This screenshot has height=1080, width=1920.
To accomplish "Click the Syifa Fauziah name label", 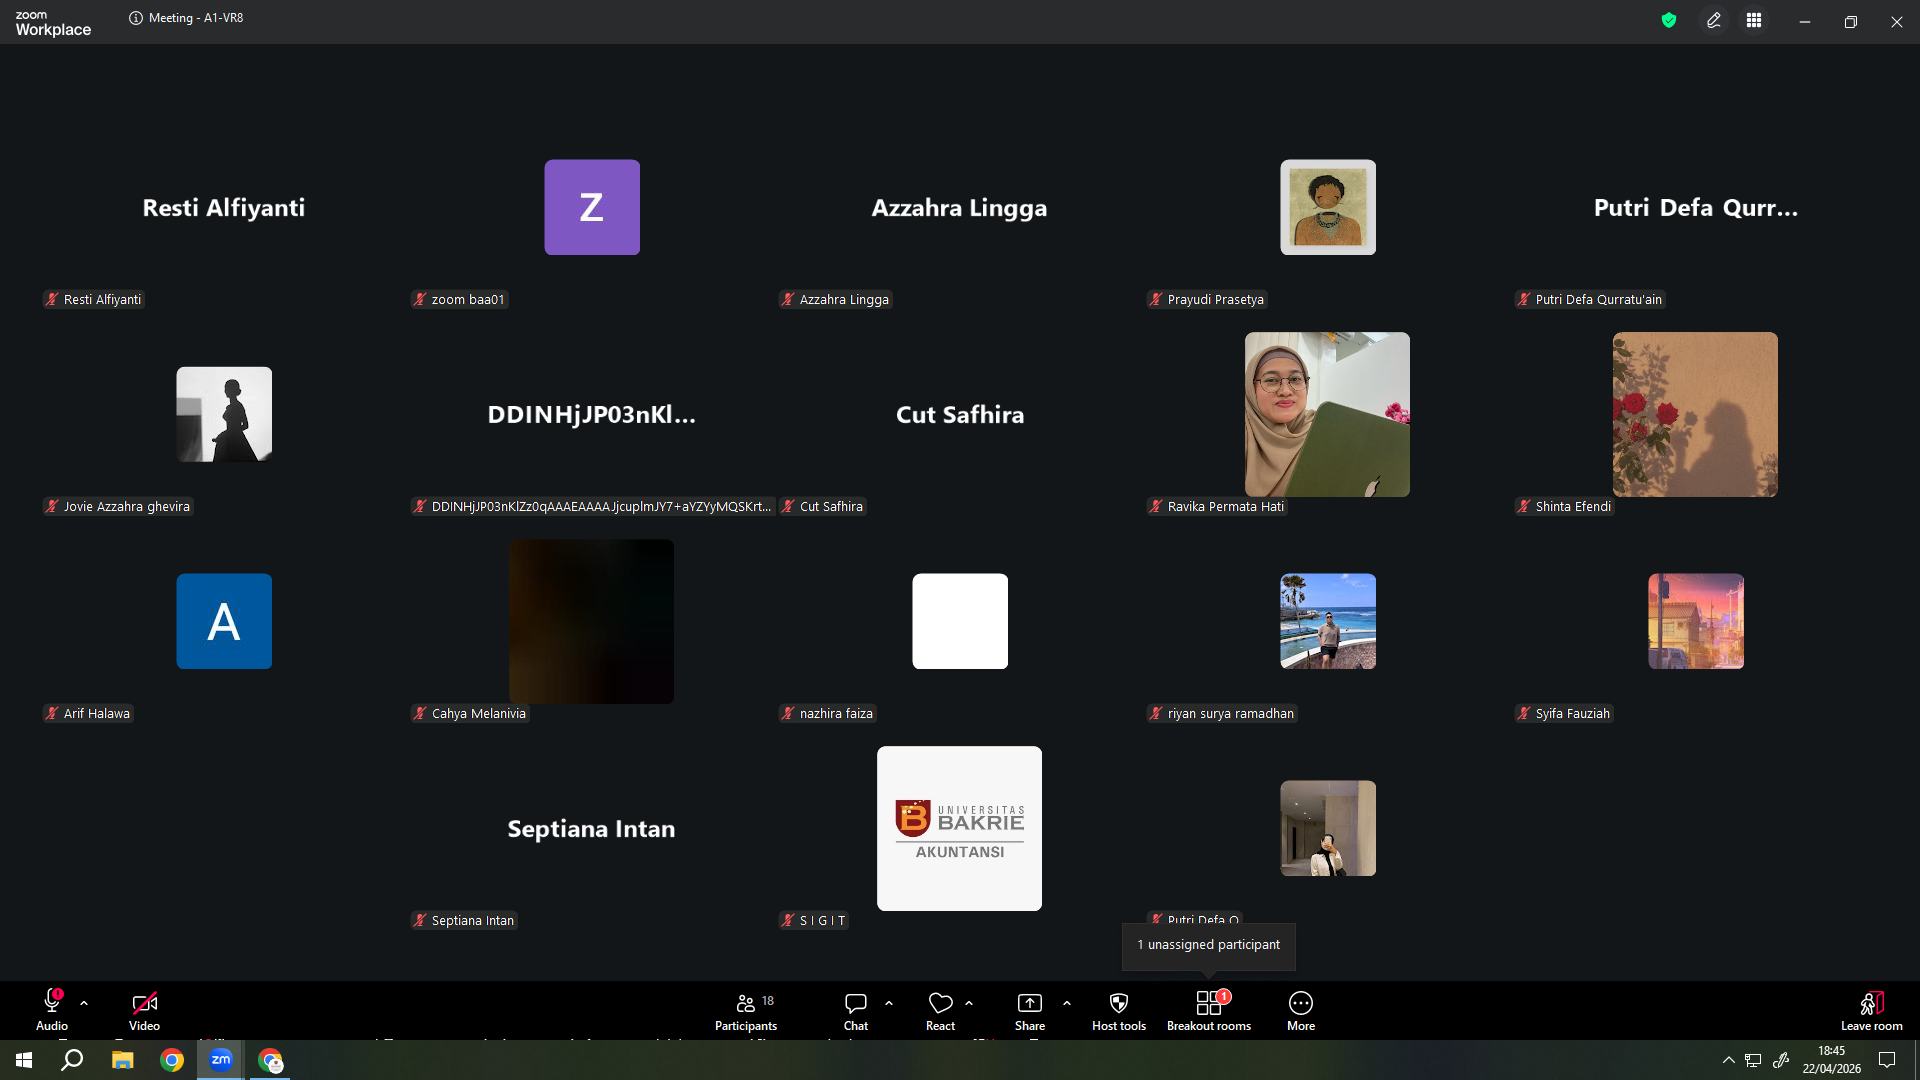I will point(1564,713).
